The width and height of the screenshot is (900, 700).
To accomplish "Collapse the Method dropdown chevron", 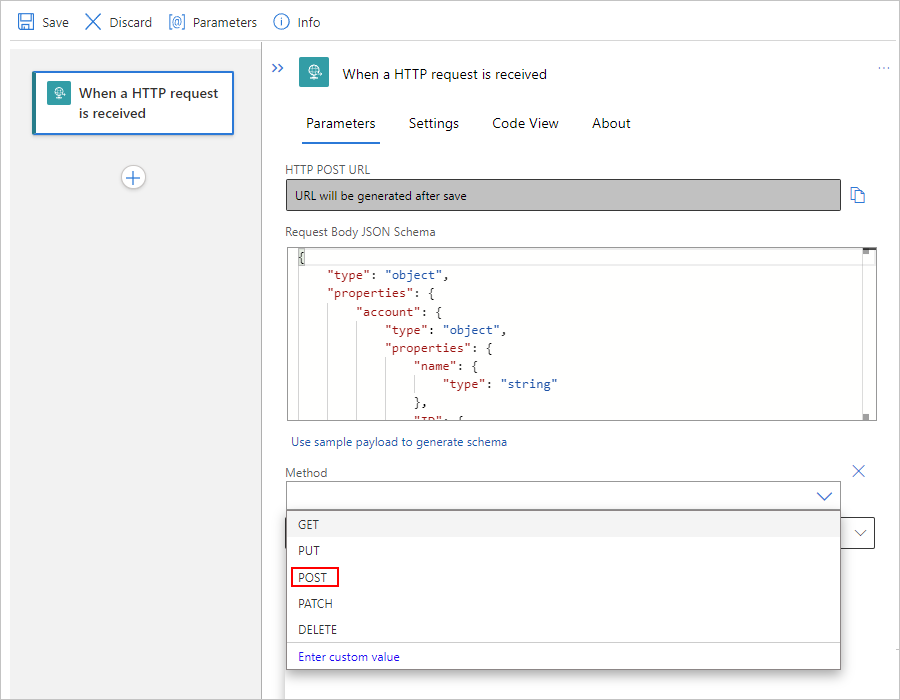I will [x=824, y=496].
